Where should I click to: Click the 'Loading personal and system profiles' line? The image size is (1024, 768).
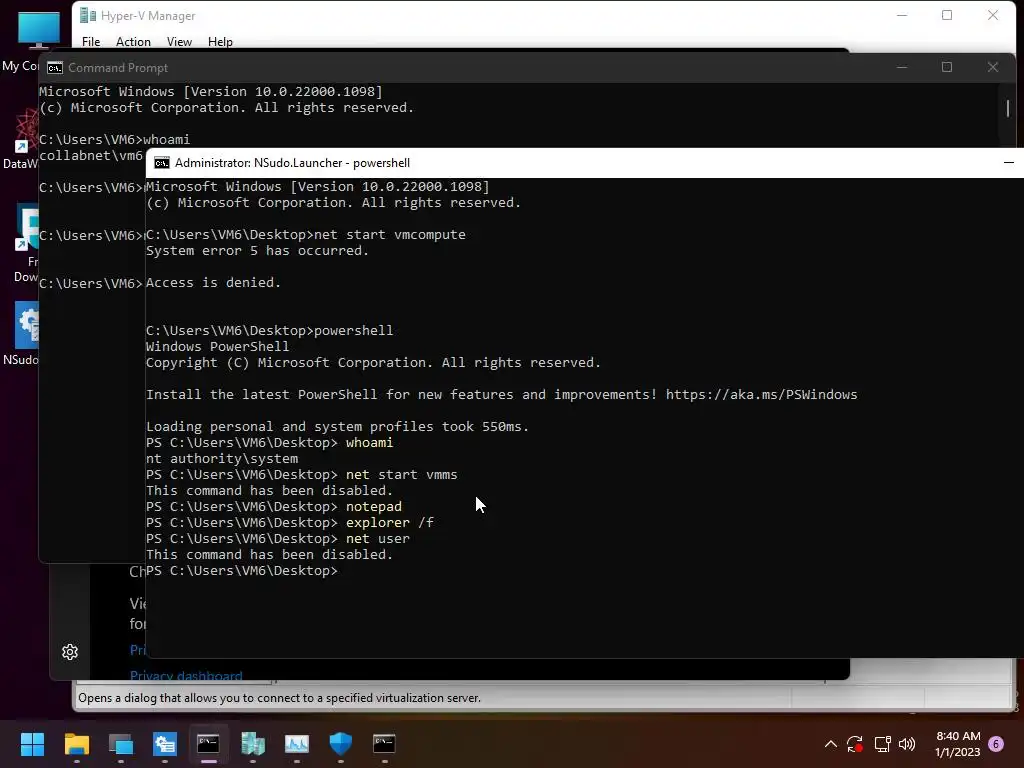(x=337, y=426)
